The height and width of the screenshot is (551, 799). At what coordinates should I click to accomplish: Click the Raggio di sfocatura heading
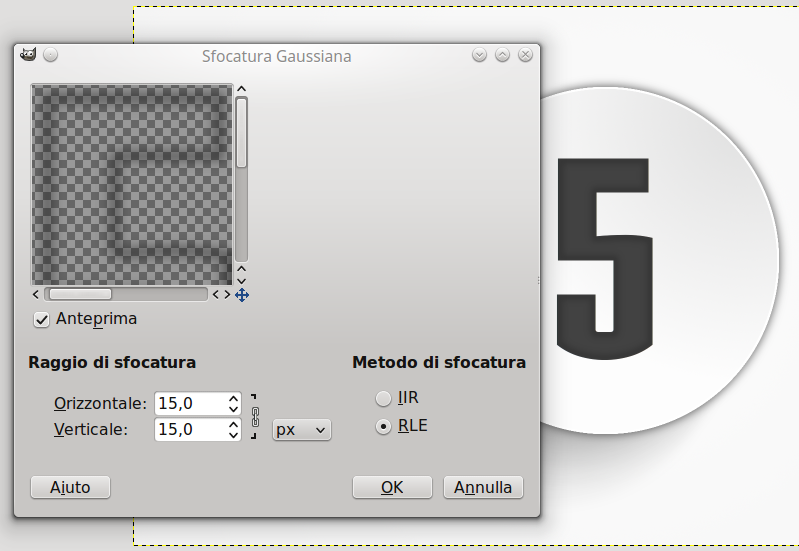point(112,362)
